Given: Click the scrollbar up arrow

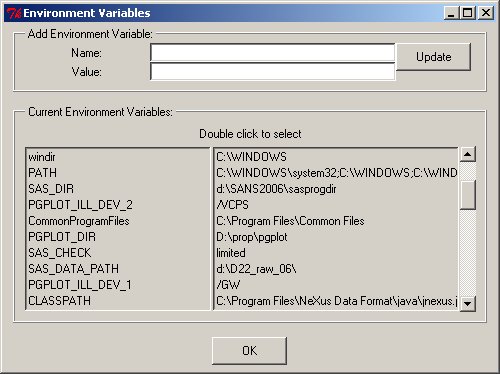Looking at the screenshot, I should click(468, 154).
